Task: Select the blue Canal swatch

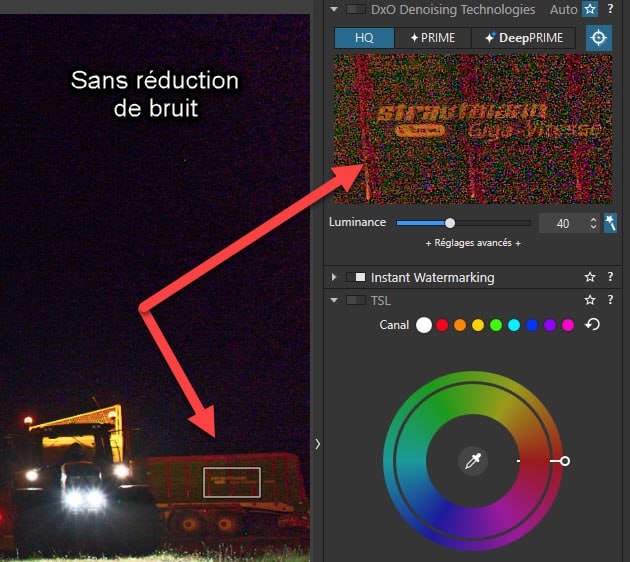Action: [x=532, y=325]
